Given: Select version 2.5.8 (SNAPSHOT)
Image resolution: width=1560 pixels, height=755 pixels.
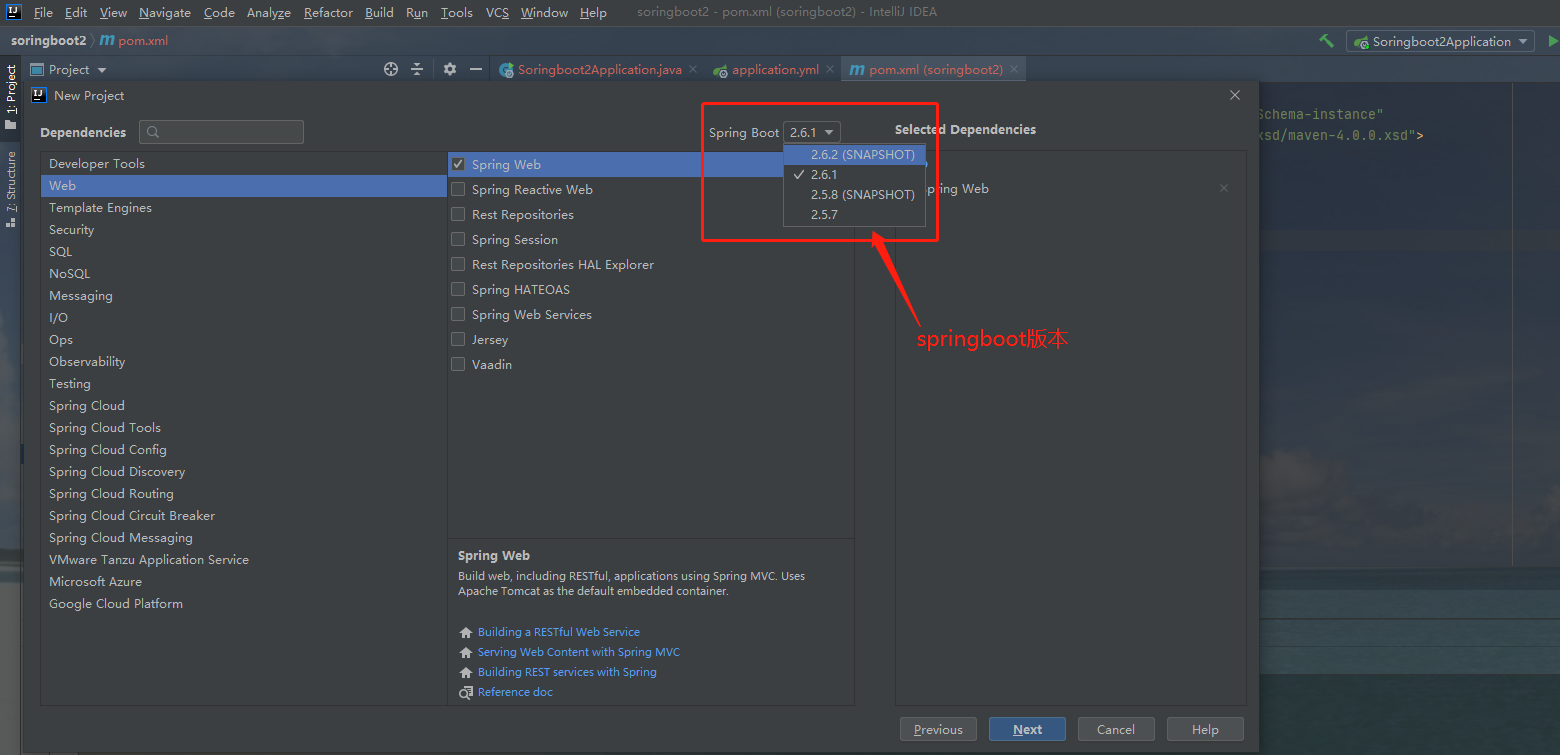Looking at the screenshot, I should pyautogui.click(x=854, y=194).
